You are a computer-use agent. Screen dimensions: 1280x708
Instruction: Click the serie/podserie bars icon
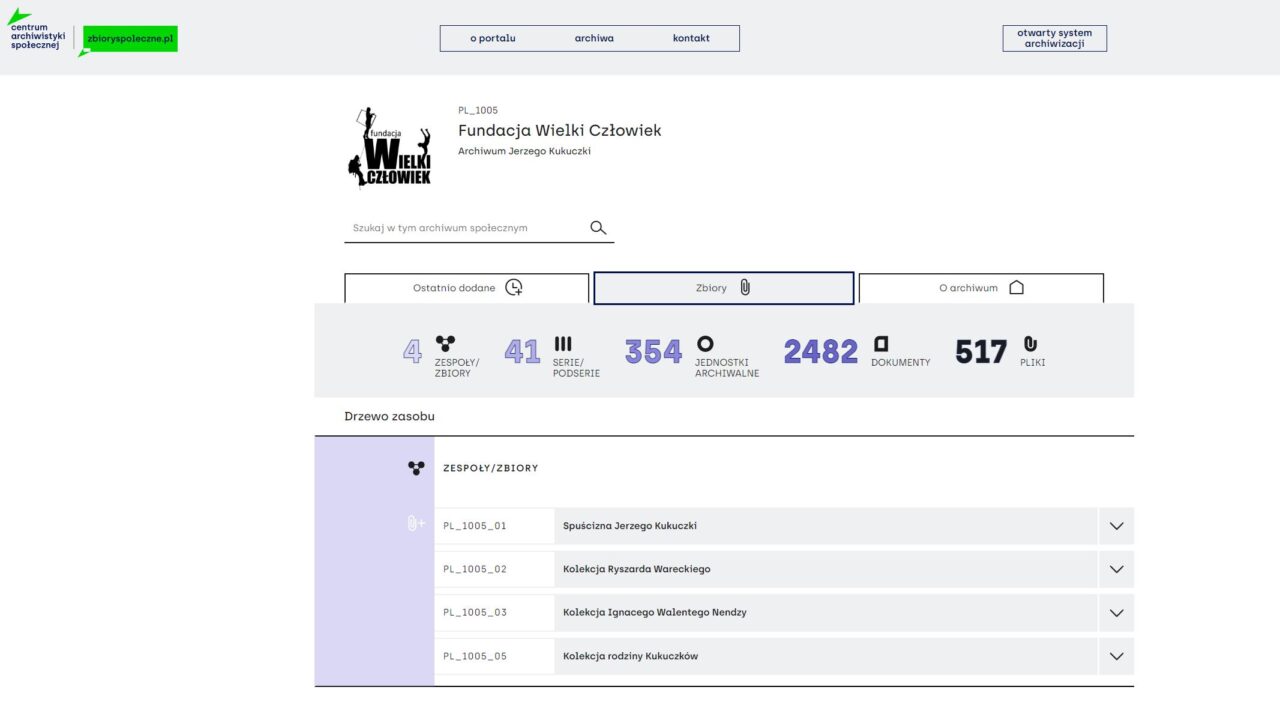(563, 344)
